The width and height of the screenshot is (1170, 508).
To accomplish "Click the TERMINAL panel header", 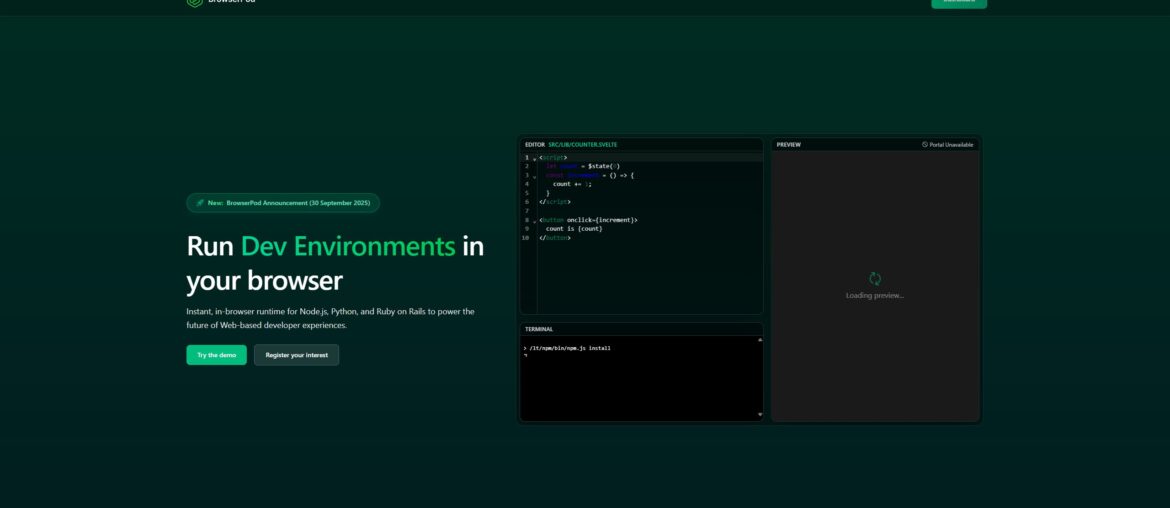I will [539, 329].
